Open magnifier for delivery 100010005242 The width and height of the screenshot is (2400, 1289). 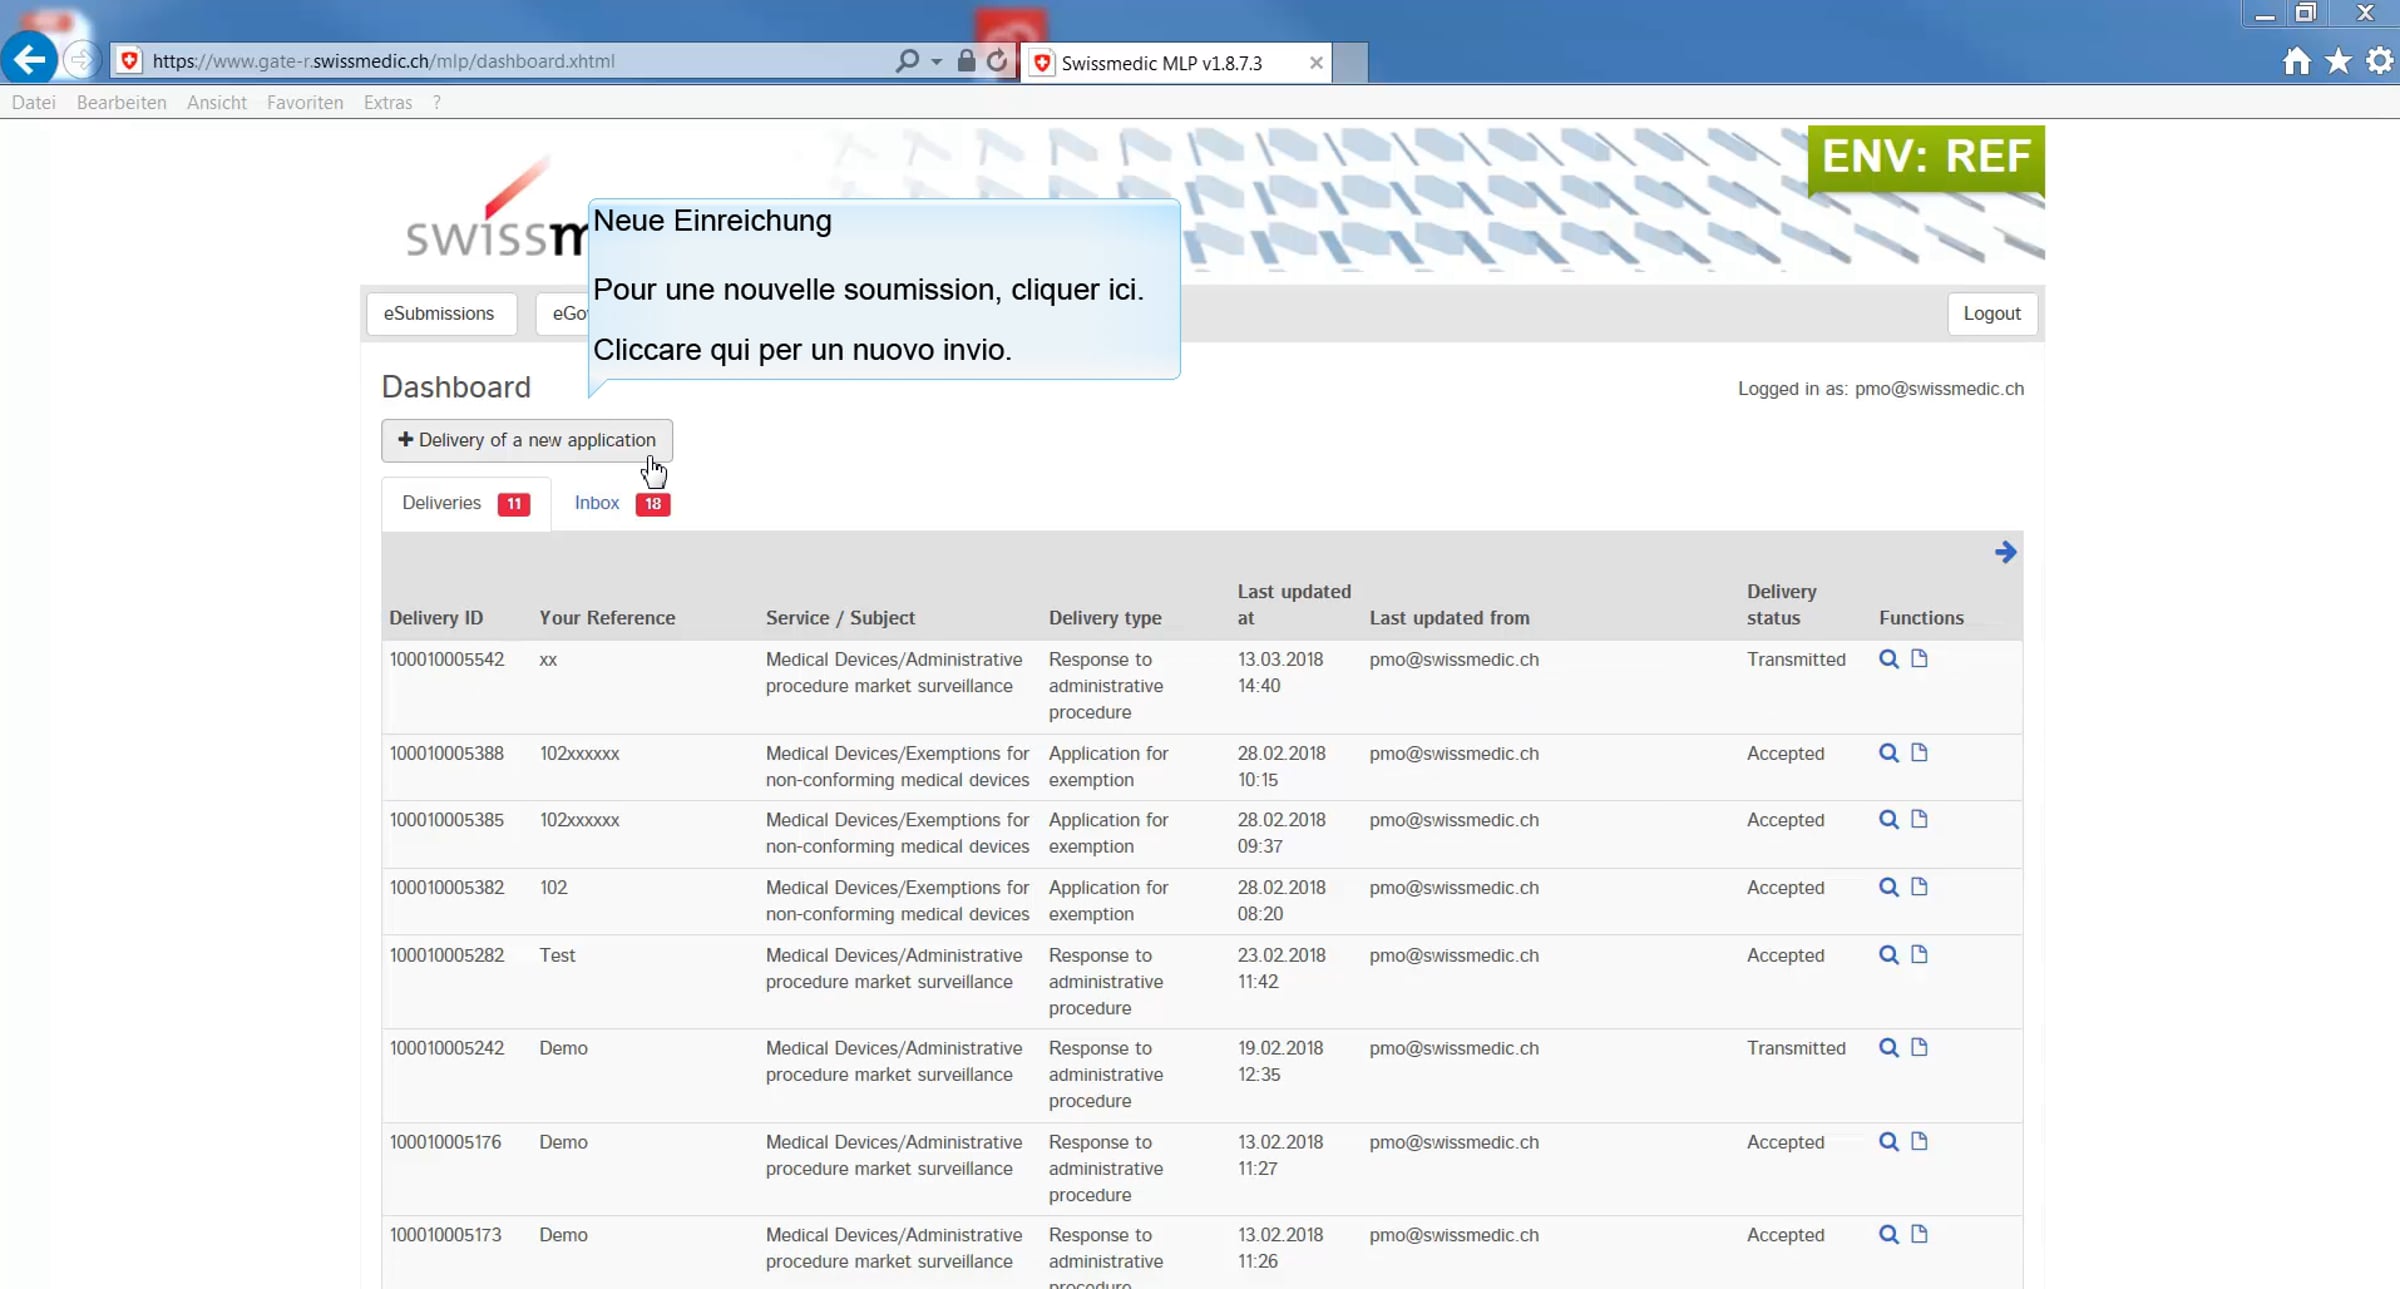(1888, 1048)
